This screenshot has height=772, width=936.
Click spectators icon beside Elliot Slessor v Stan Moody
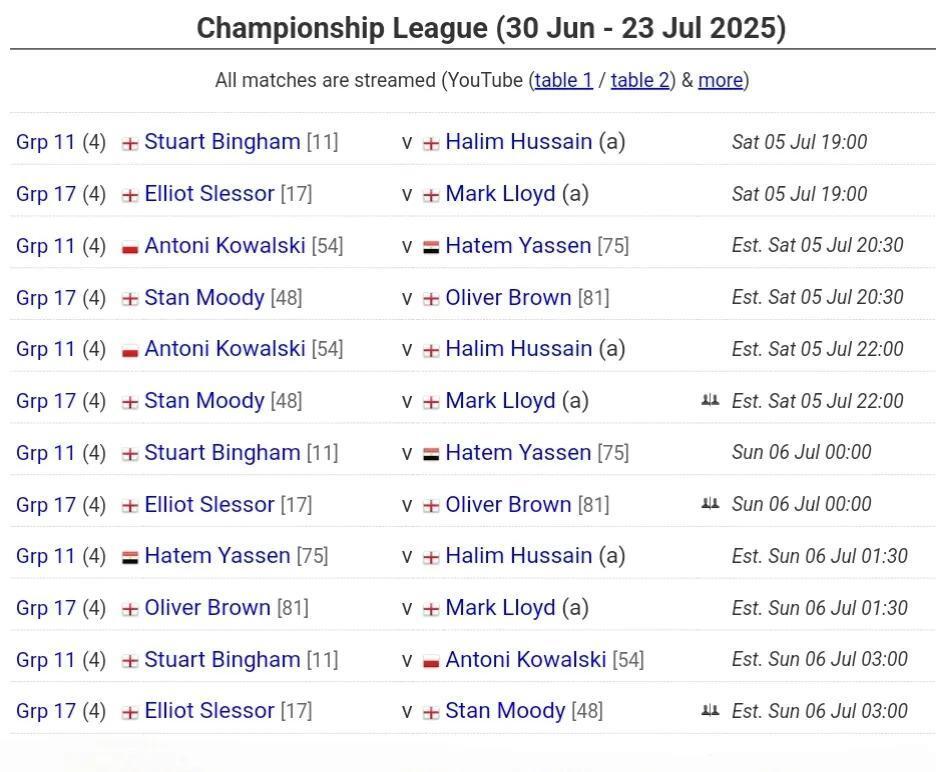pos(710,711)
